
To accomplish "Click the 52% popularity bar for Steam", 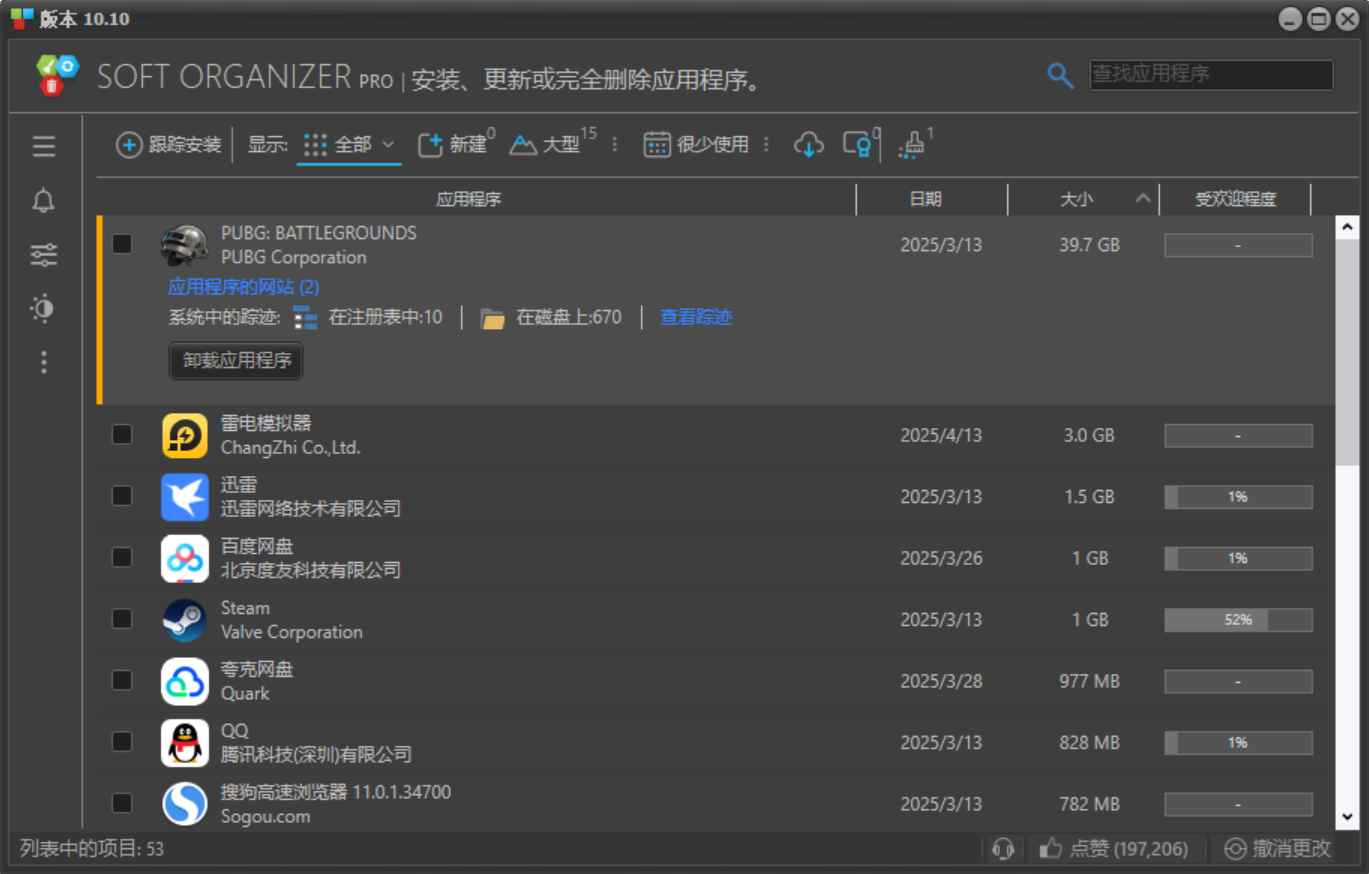I will point(1238,620).
